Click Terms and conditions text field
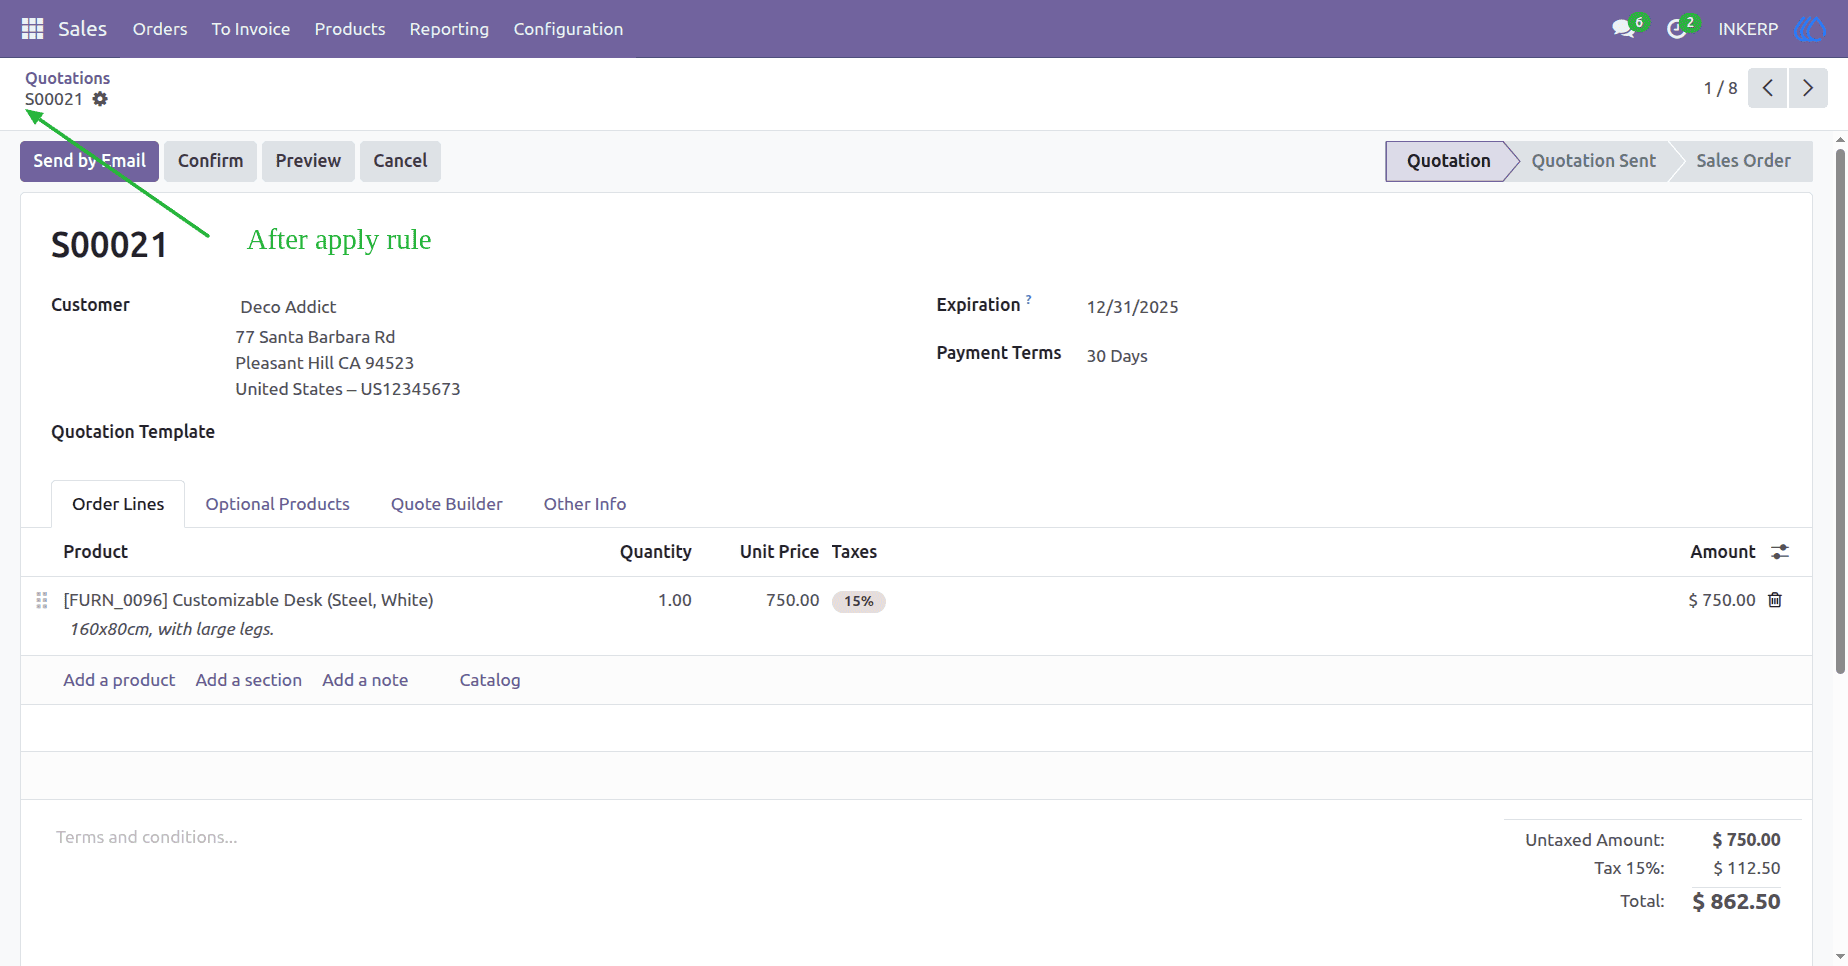This screenshot has height=966, width=1848. tap(147, 837)
